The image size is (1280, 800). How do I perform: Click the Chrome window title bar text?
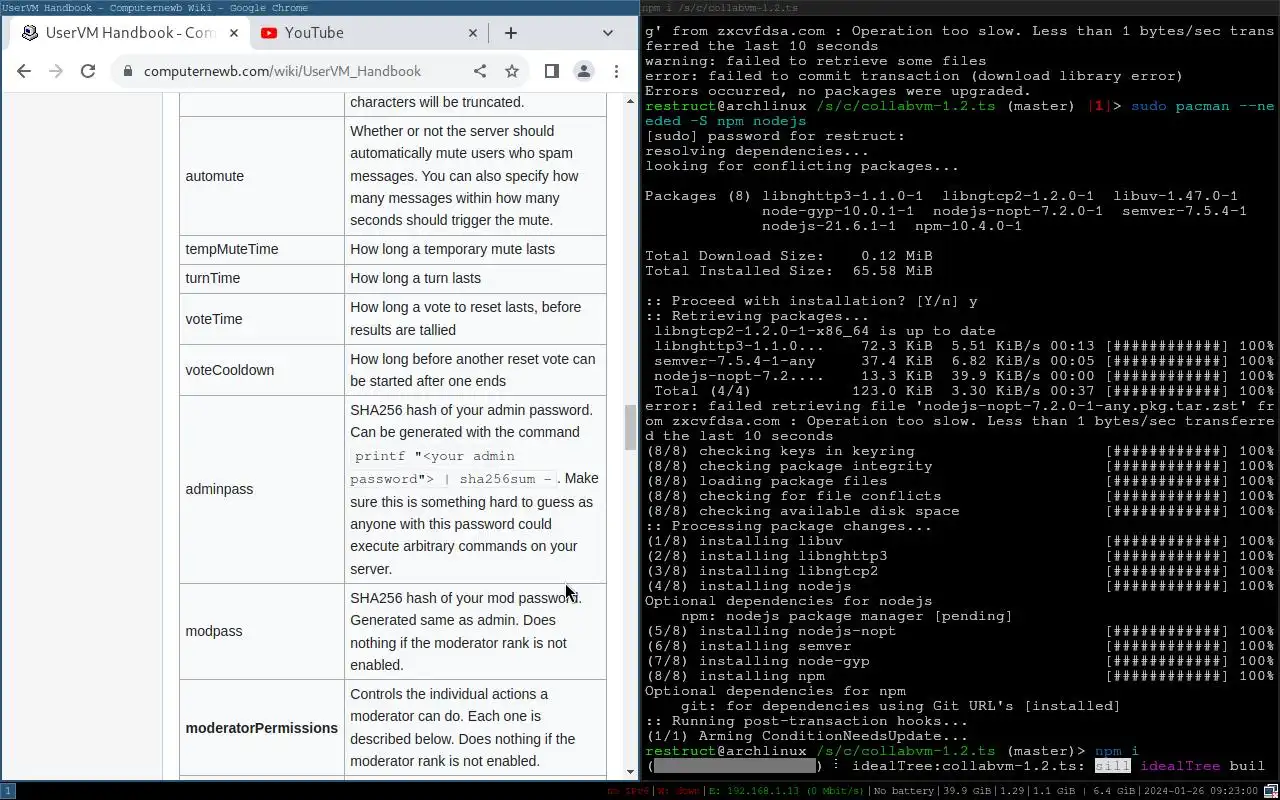point(155,8)
